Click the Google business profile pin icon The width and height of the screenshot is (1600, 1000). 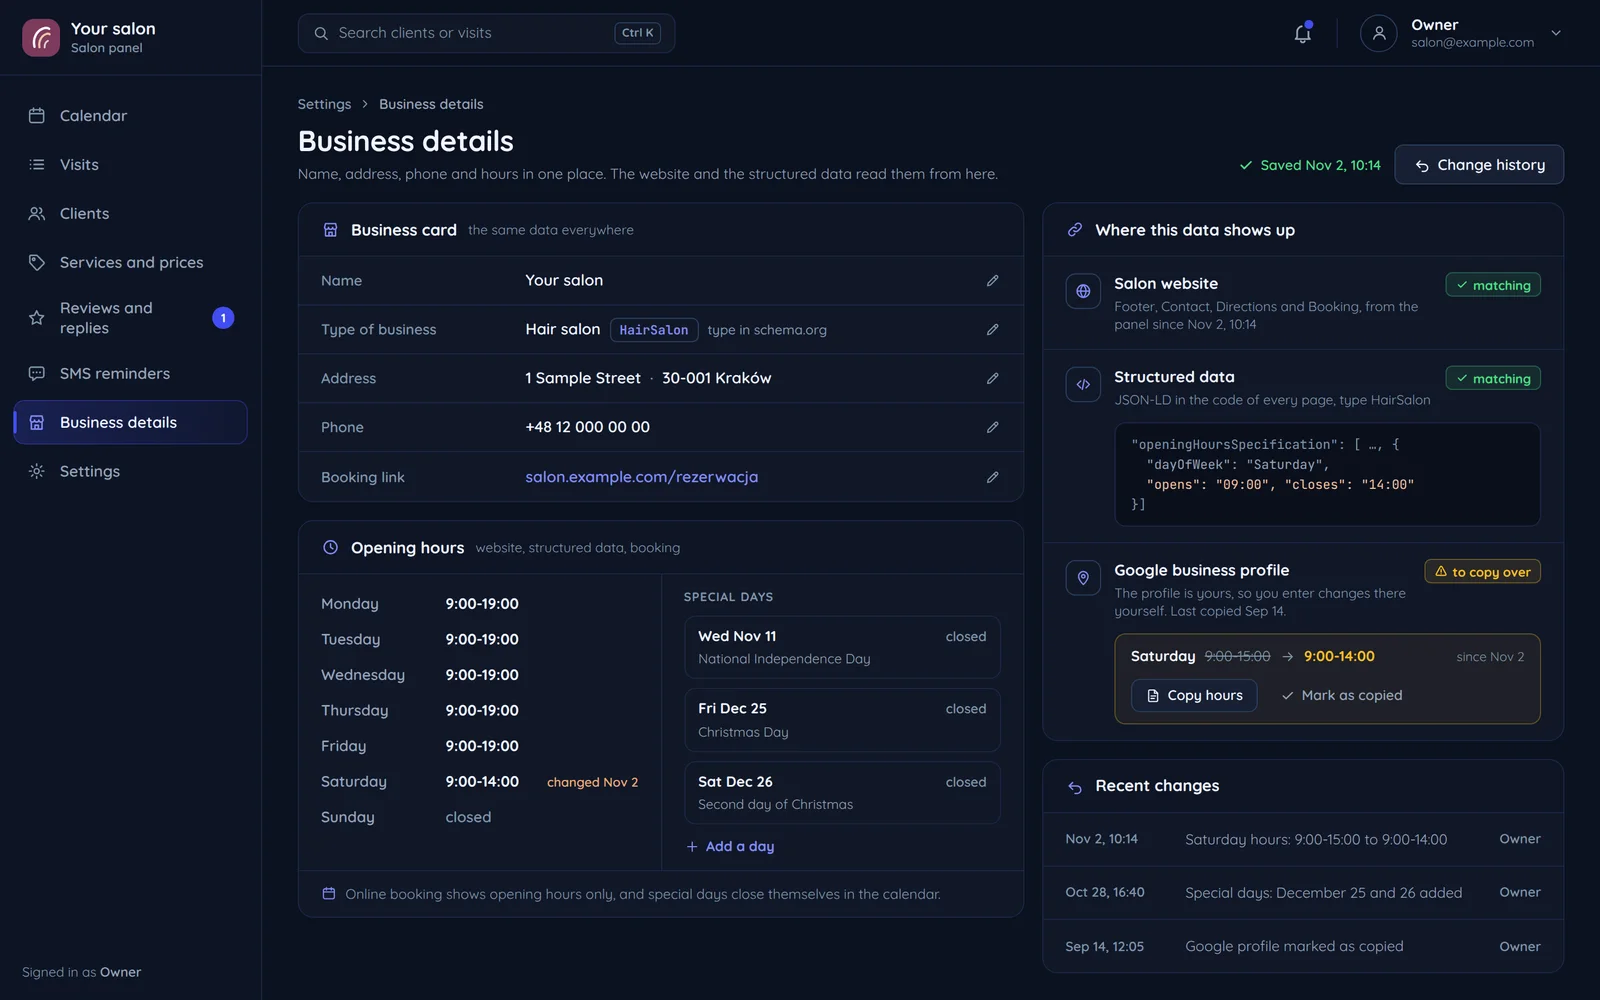point(1083,578)
